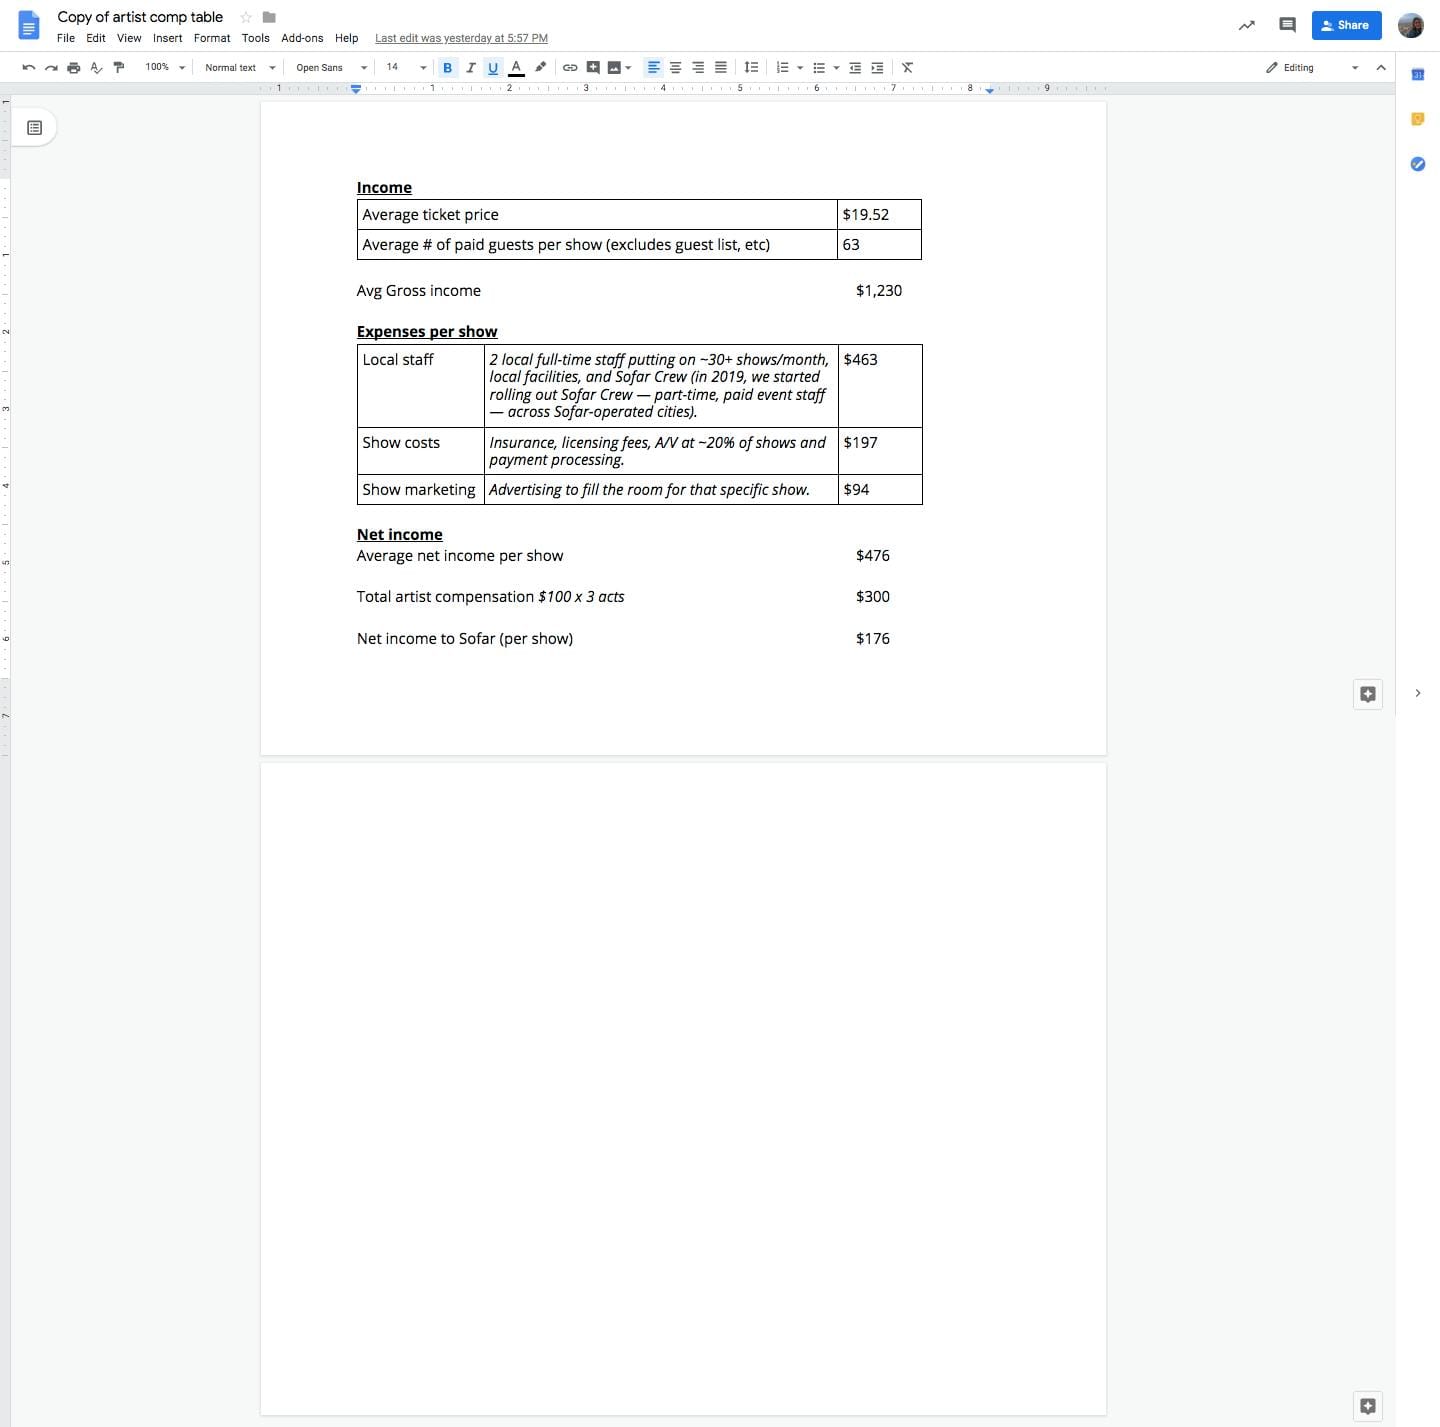Open the Help menu
This screenshot has width=1440, height=1427.
pos(347,38)
